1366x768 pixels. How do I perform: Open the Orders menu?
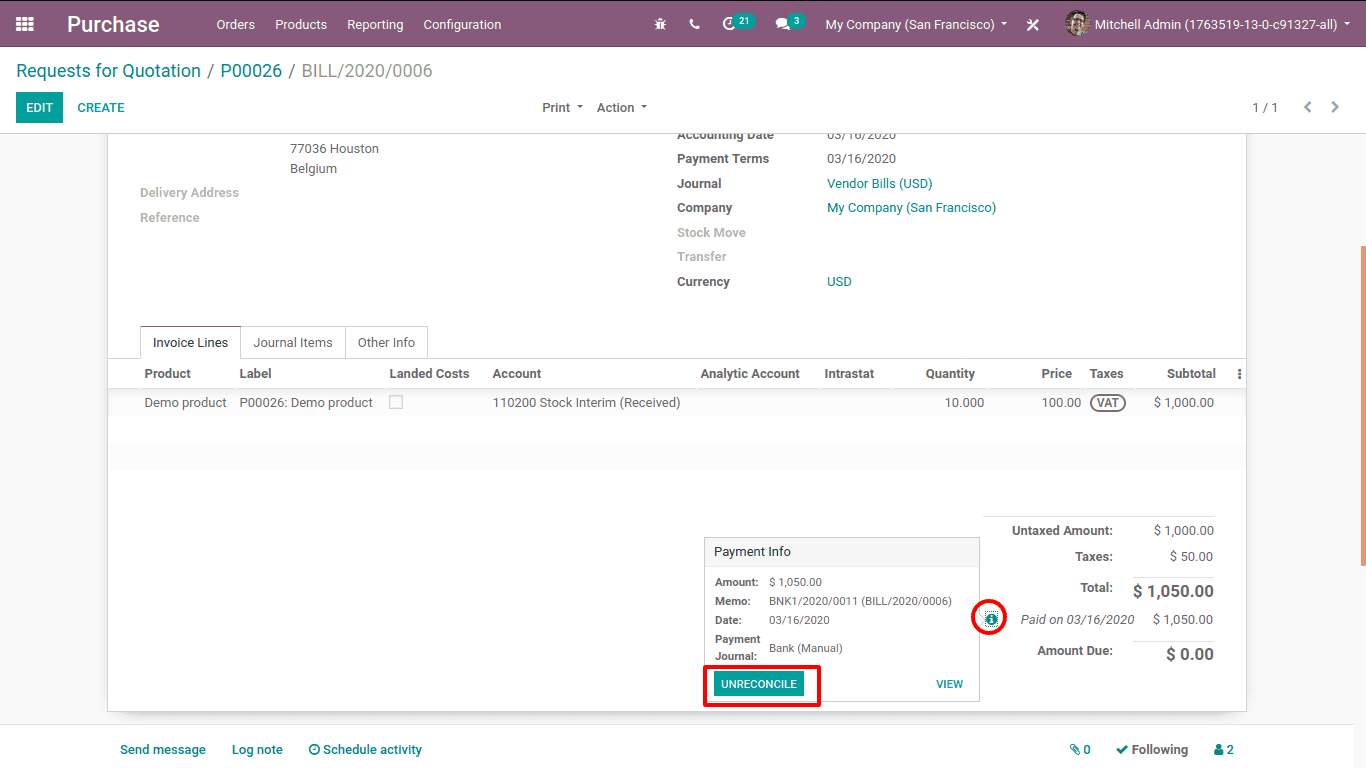coord(236,24)
